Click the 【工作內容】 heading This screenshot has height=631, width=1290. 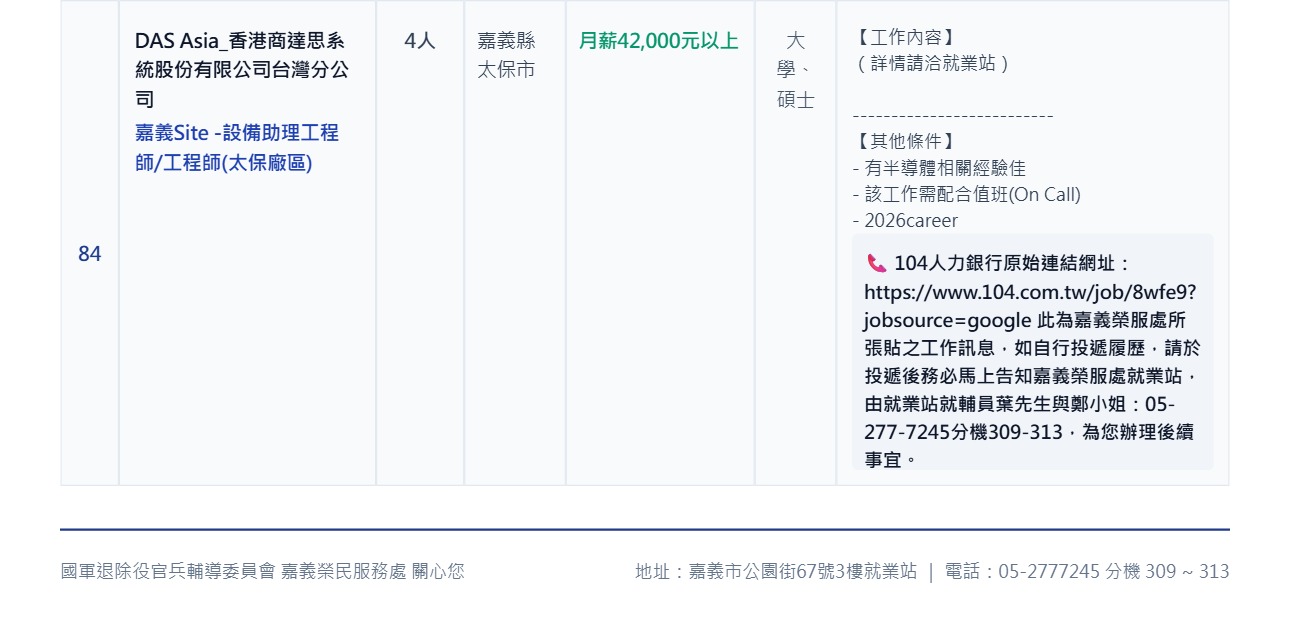point(907,38)
